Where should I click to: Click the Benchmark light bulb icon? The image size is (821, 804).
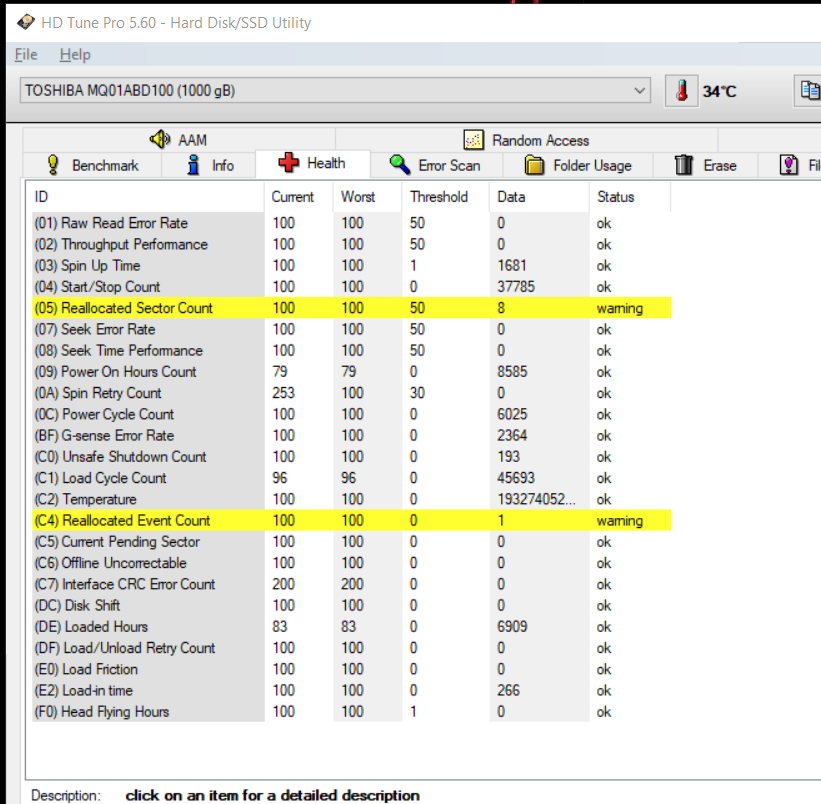(x=53, y=165)
